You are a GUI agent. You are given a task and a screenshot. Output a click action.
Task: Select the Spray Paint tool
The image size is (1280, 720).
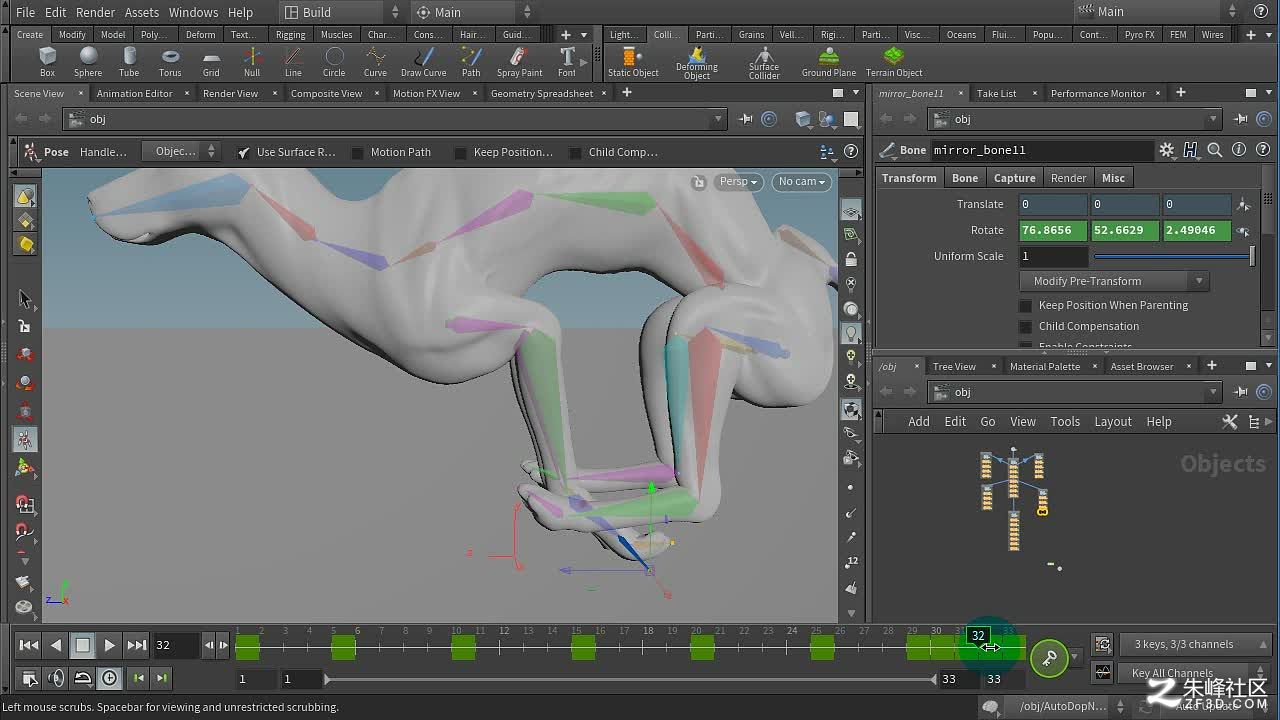[520, 62]
